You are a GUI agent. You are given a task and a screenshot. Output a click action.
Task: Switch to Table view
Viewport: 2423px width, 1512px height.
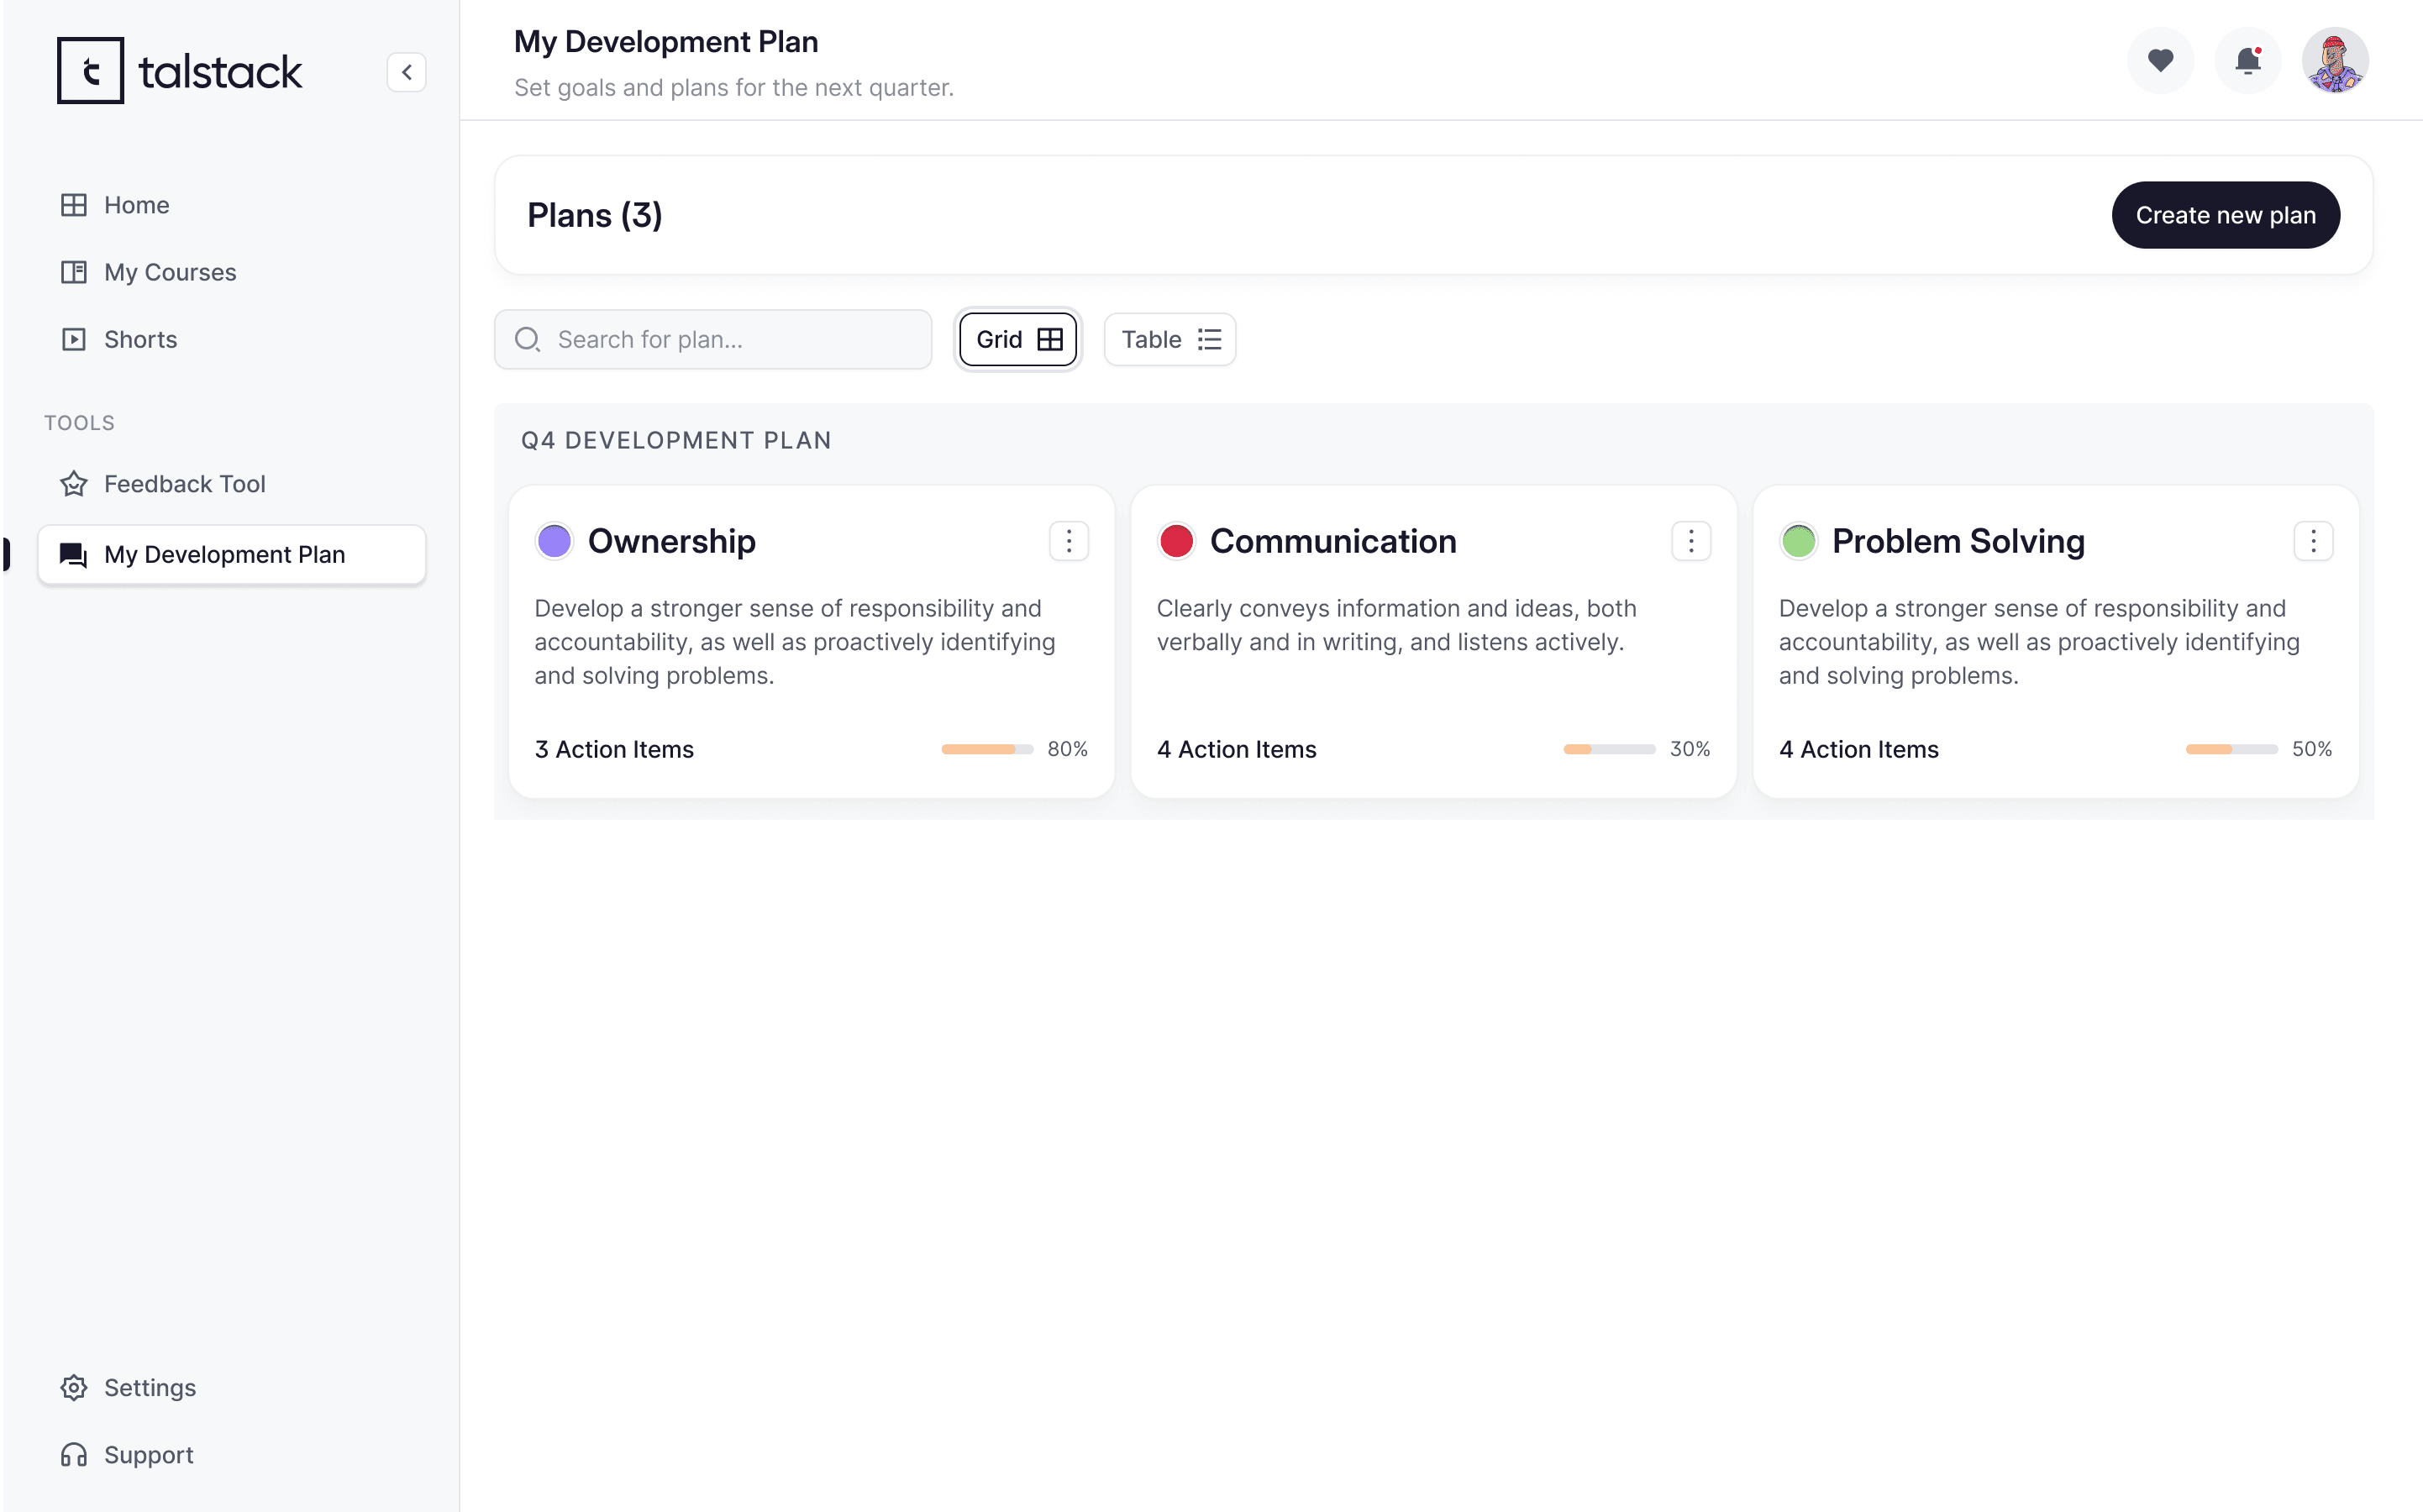(x=1169, y=339)
